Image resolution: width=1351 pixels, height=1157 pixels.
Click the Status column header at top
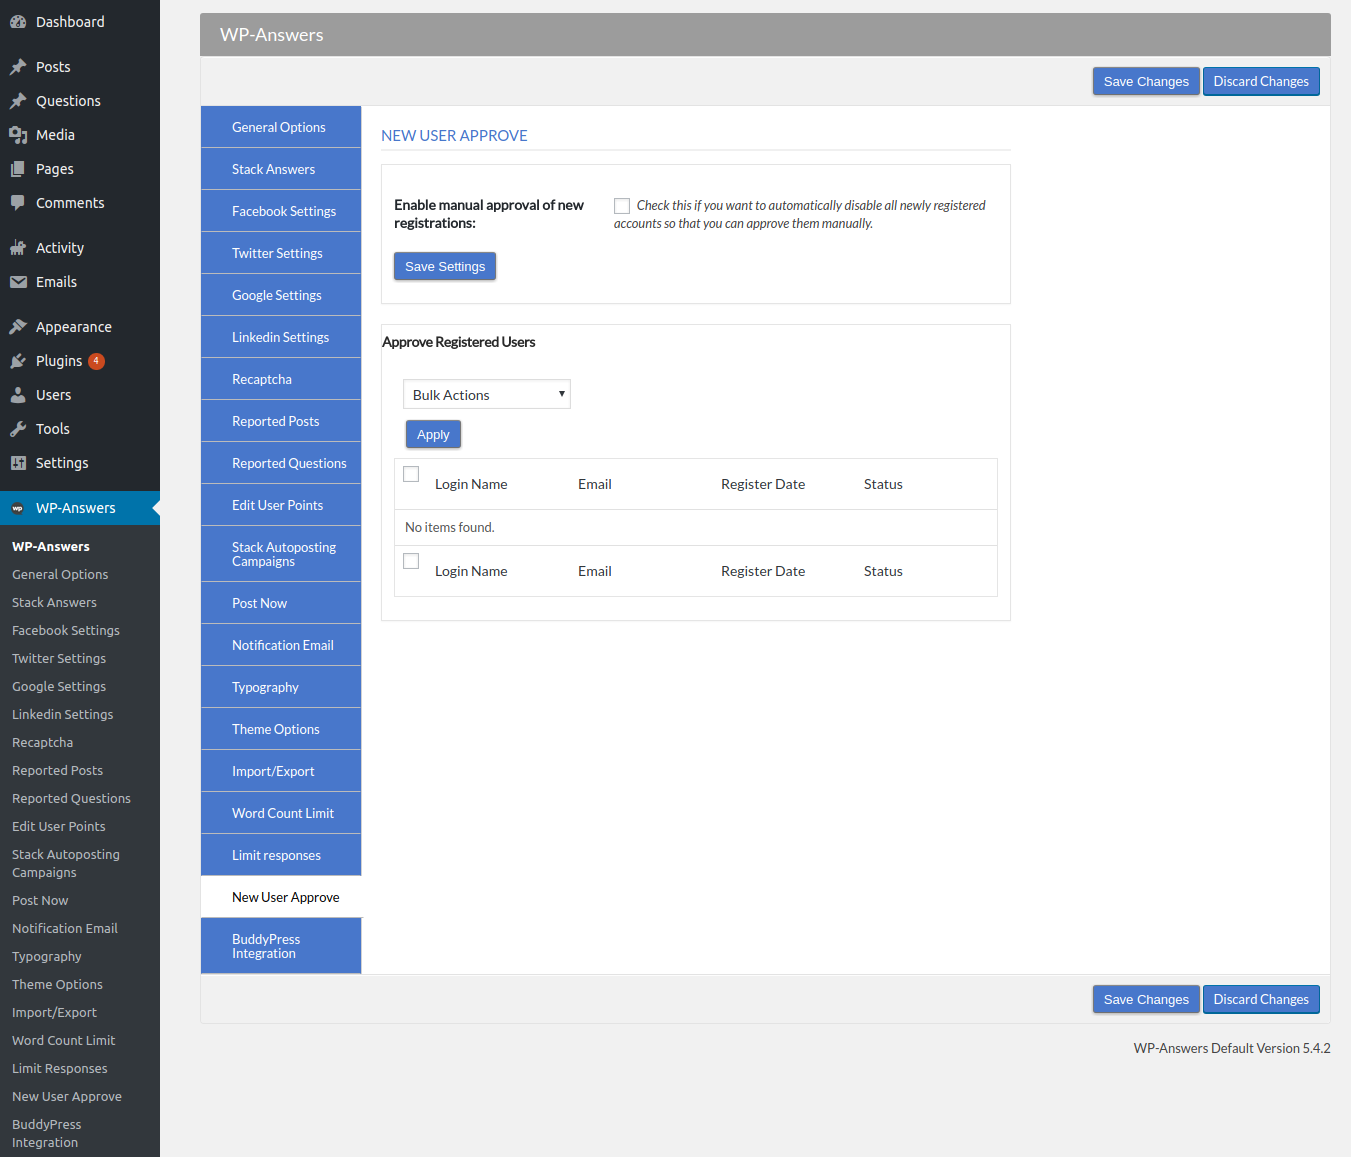click(x=883, y=484)
